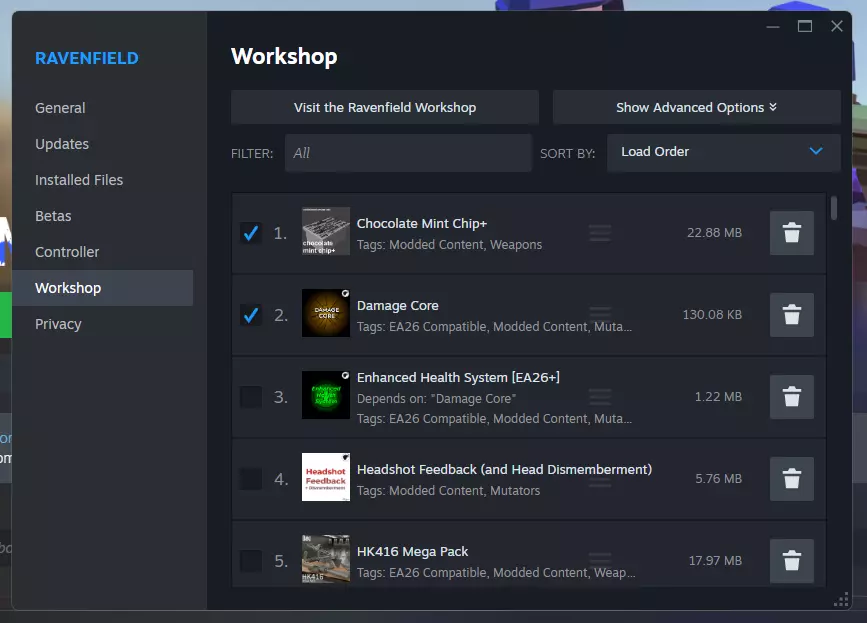Image resolution: width=867 pixels, height=623 pixels.
Task: Click the drag handle on Damage Core row
Action: 600,315
